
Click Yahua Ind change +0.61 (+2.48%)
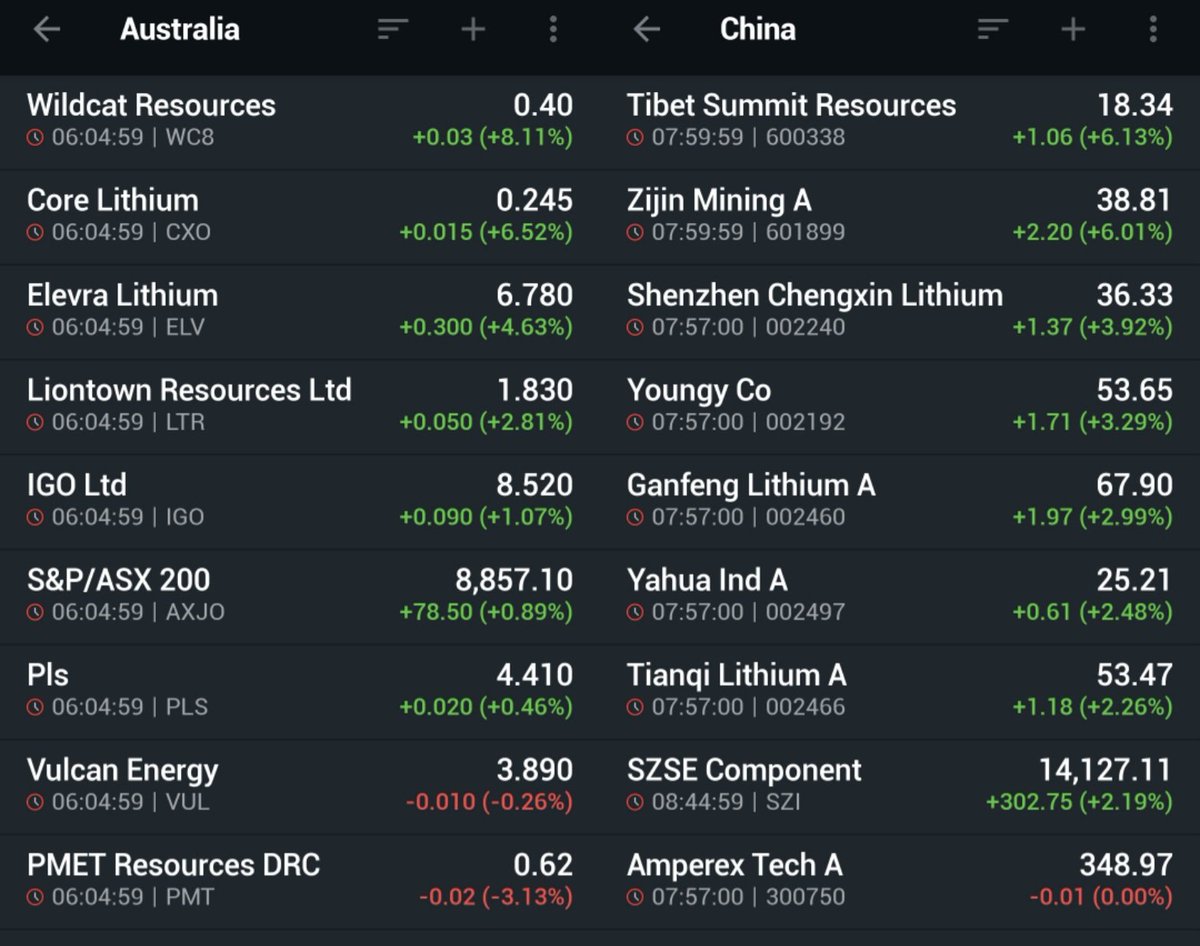(1093, 612)
